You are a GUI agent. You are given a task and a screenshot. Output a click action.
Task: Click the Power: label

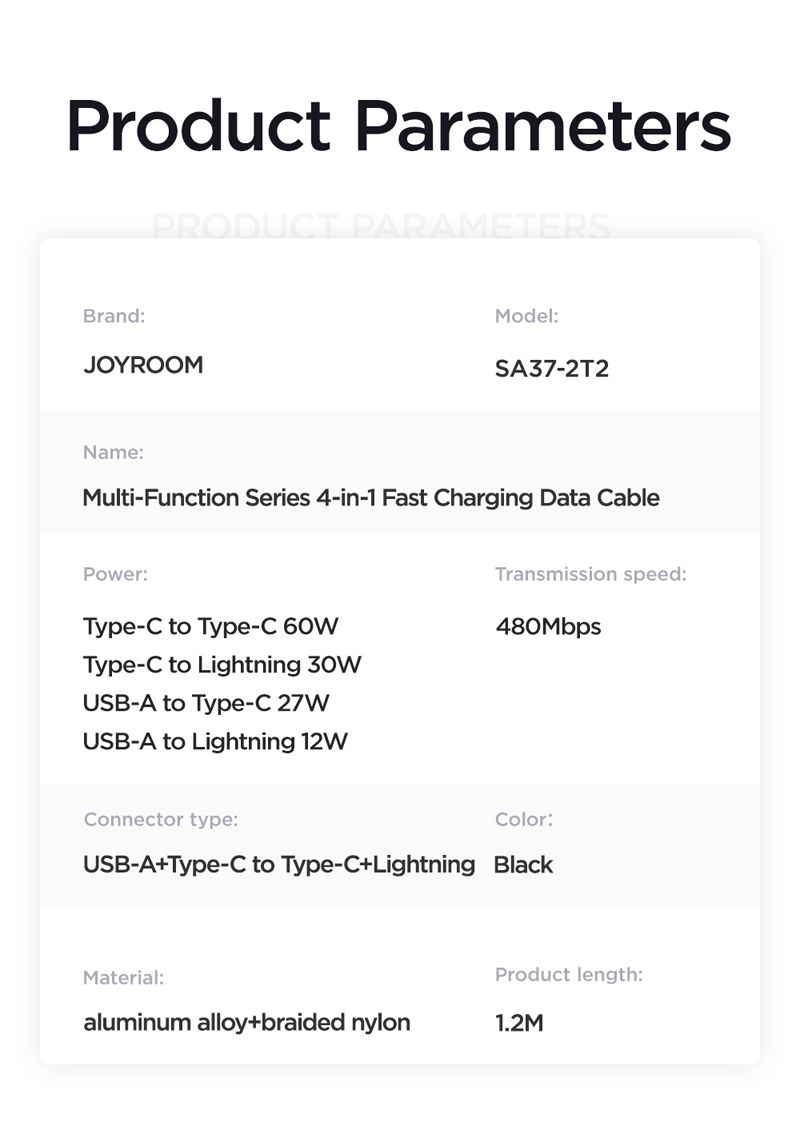tap(115, 574)
